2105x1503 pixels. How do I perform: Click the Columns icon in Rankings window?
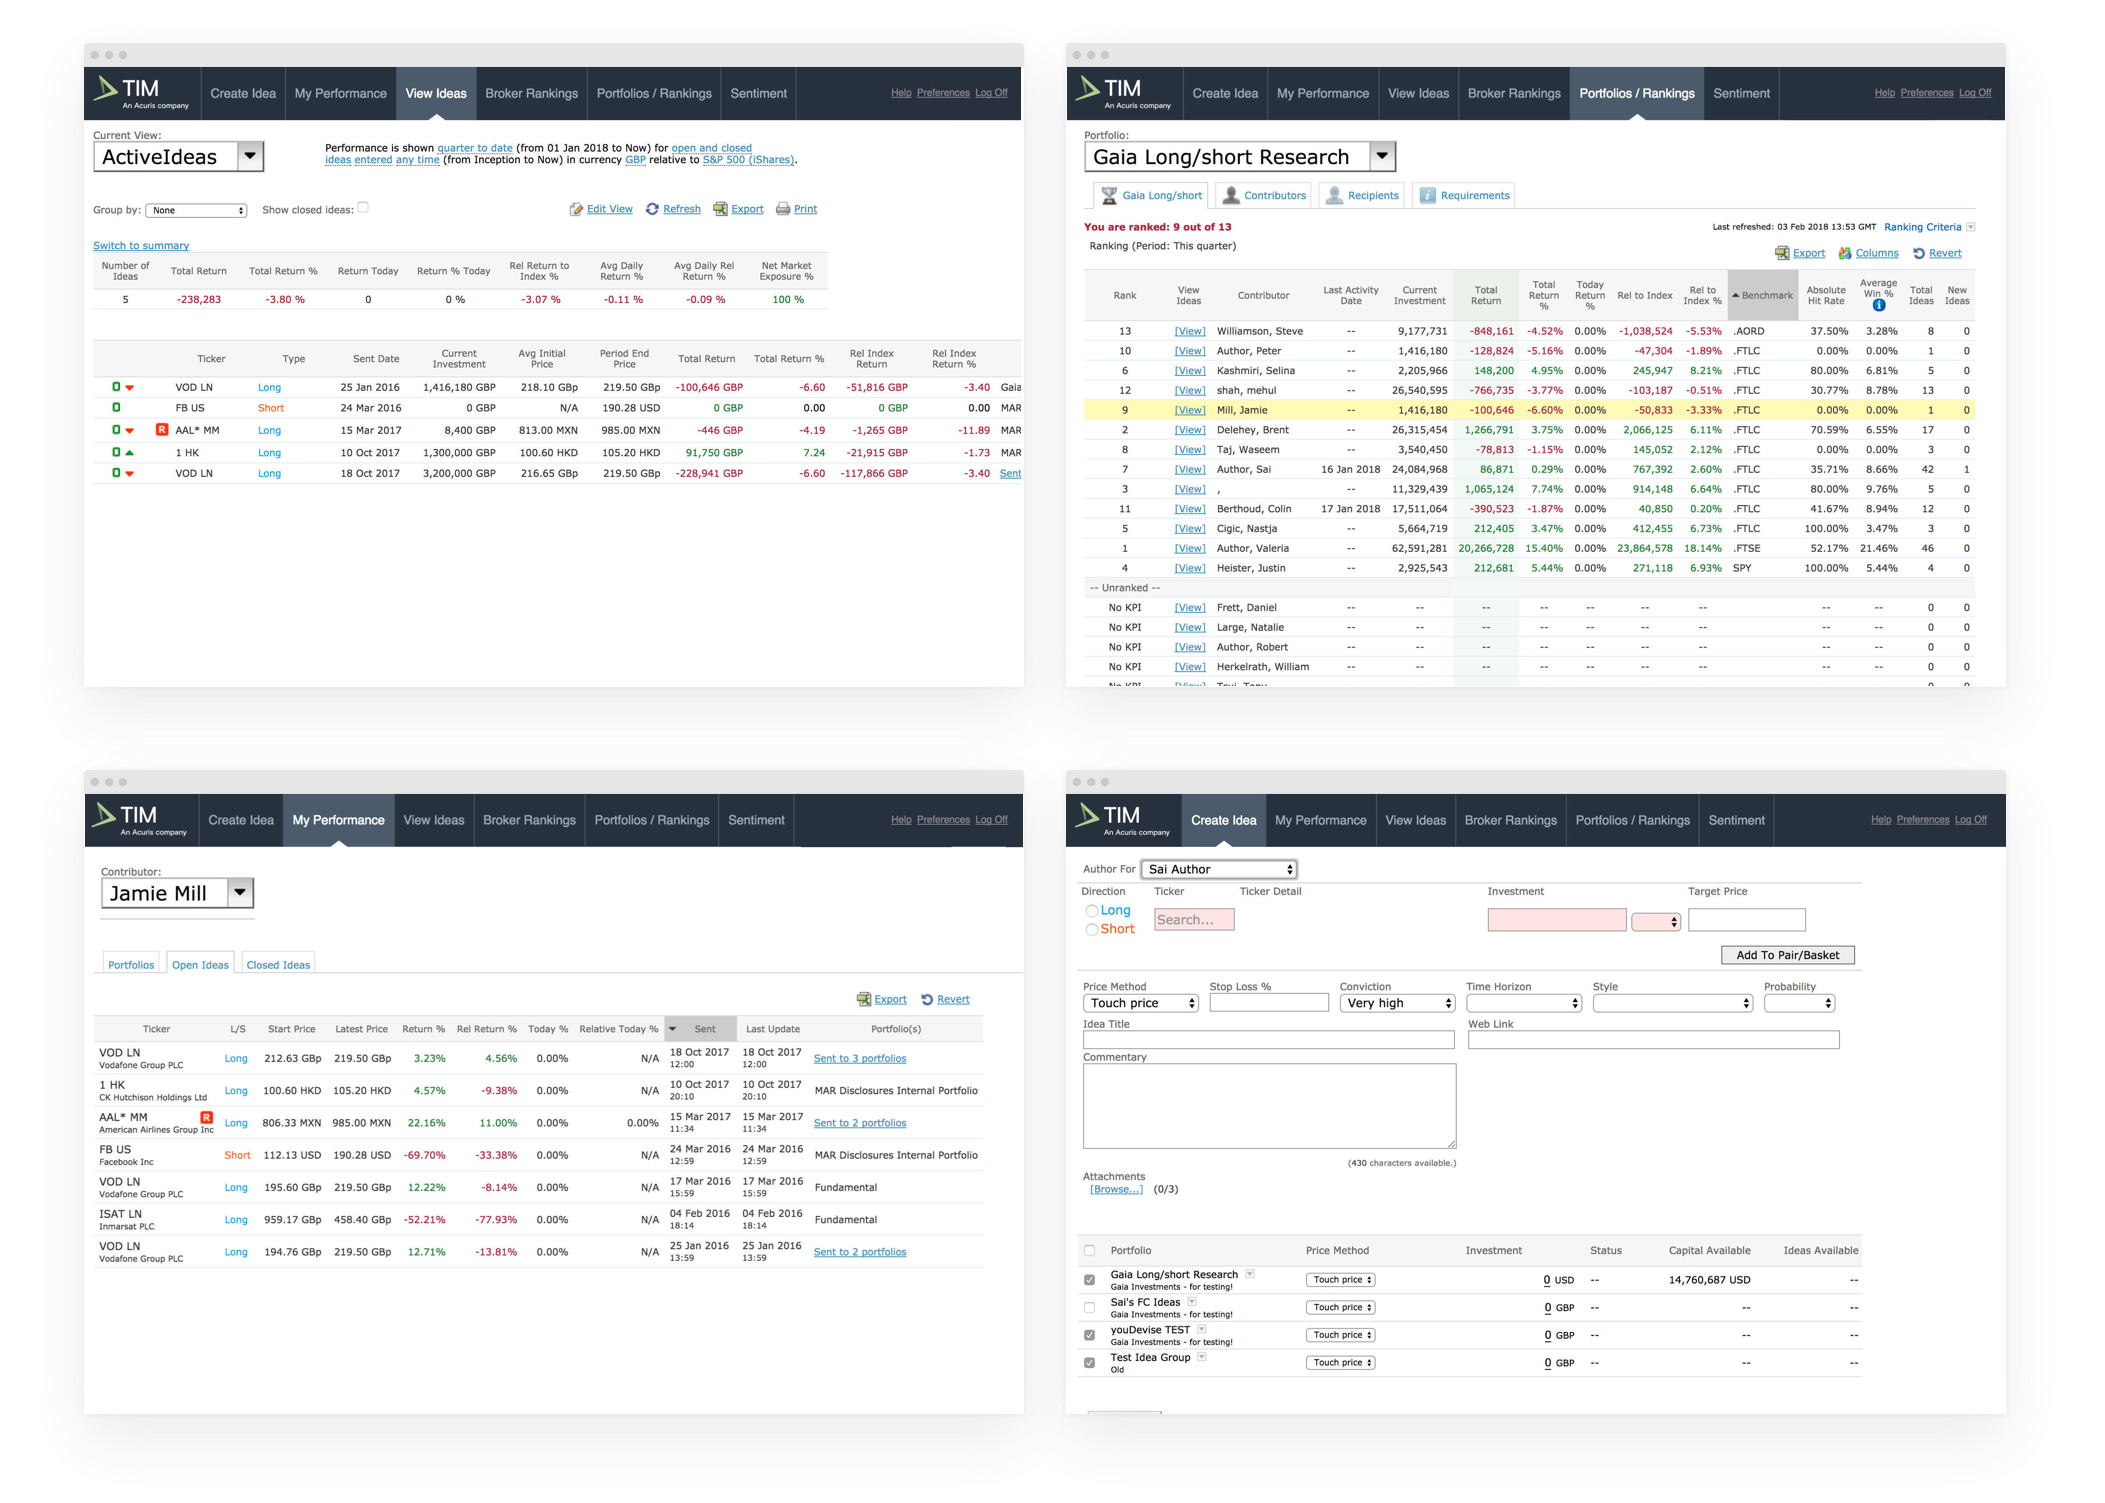[x=1845, y=253]
